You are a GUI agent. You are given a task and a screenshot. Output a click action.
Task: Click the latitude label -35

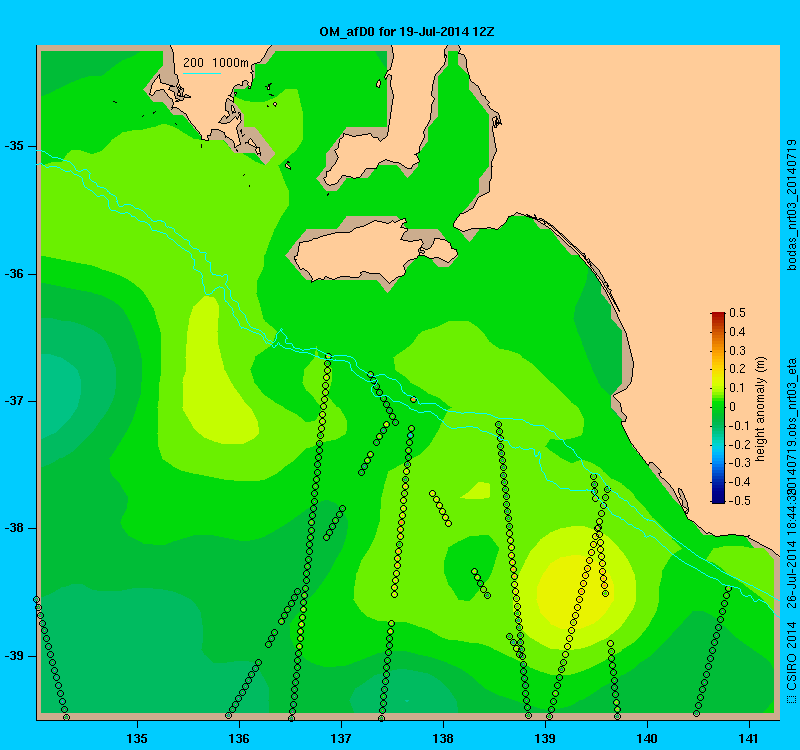pos(14,146)
